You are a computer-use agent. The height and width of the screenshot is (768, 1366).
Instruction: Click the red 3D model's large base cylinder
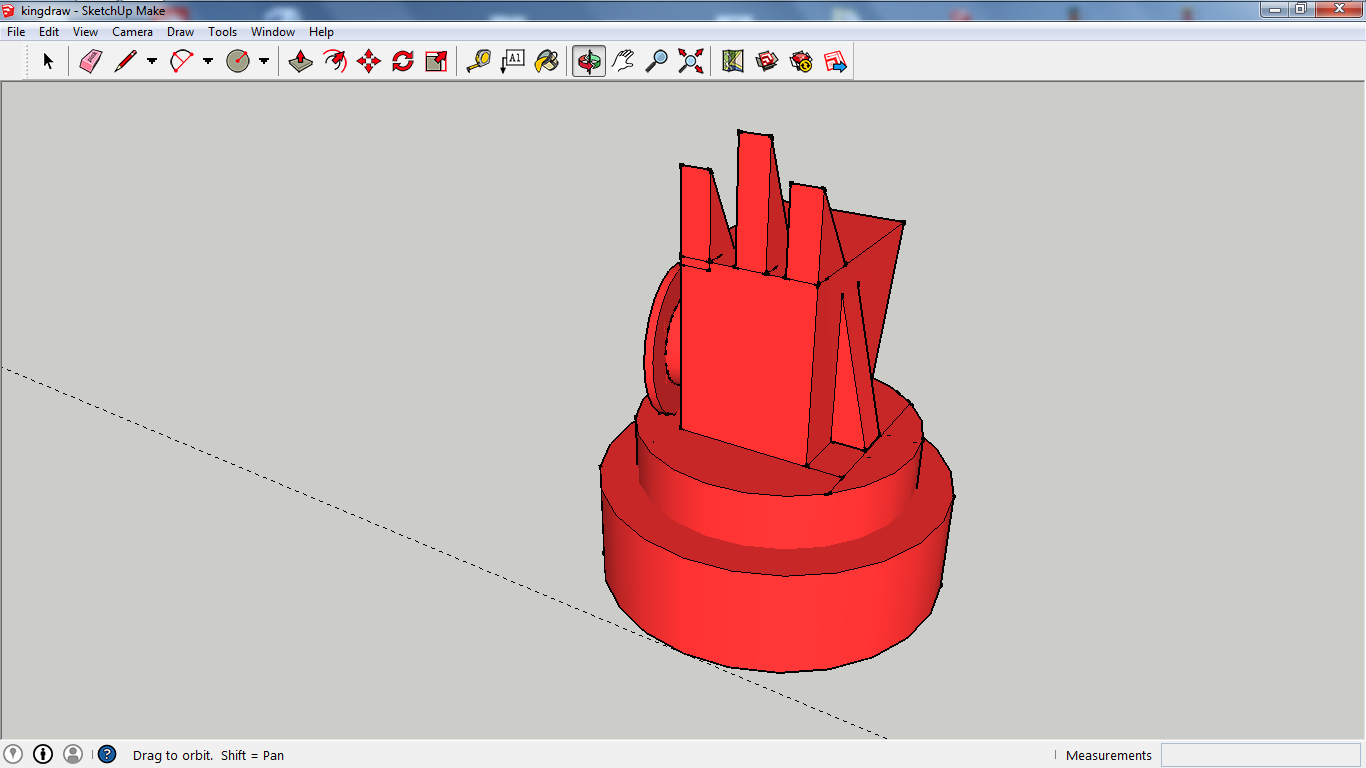[775, 610]
